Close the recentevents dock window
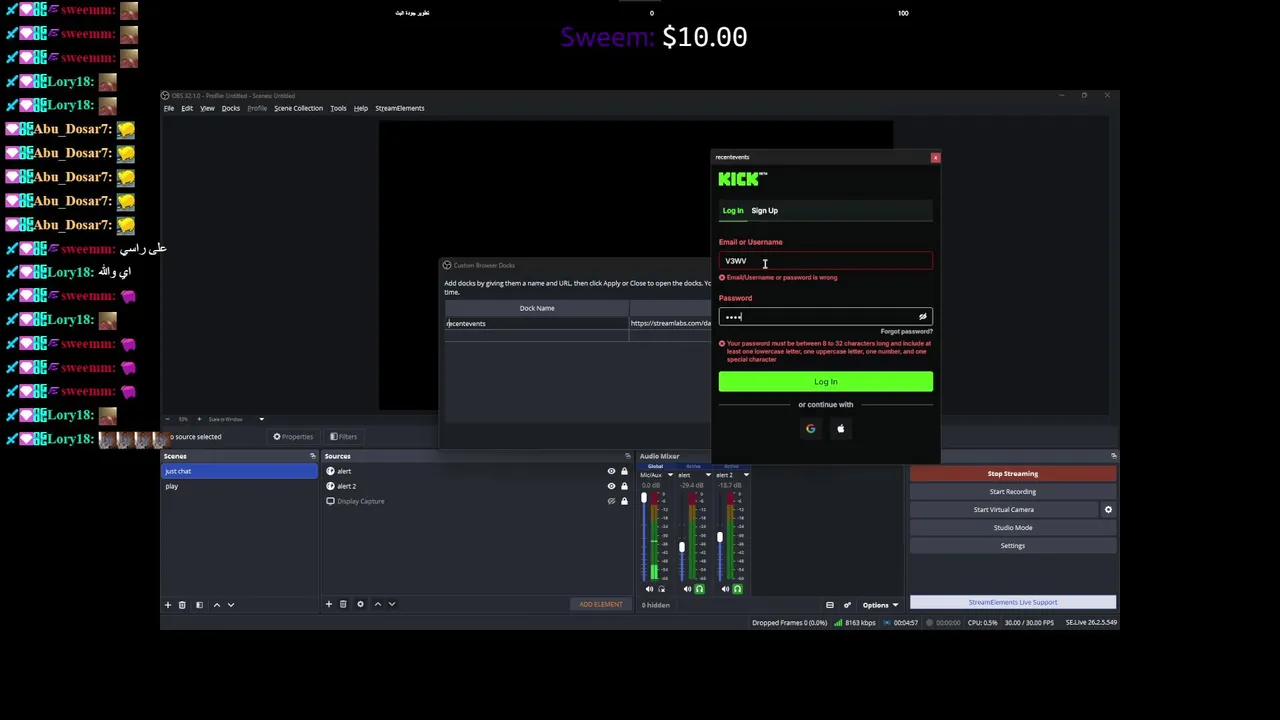 (x=935, y=157)
